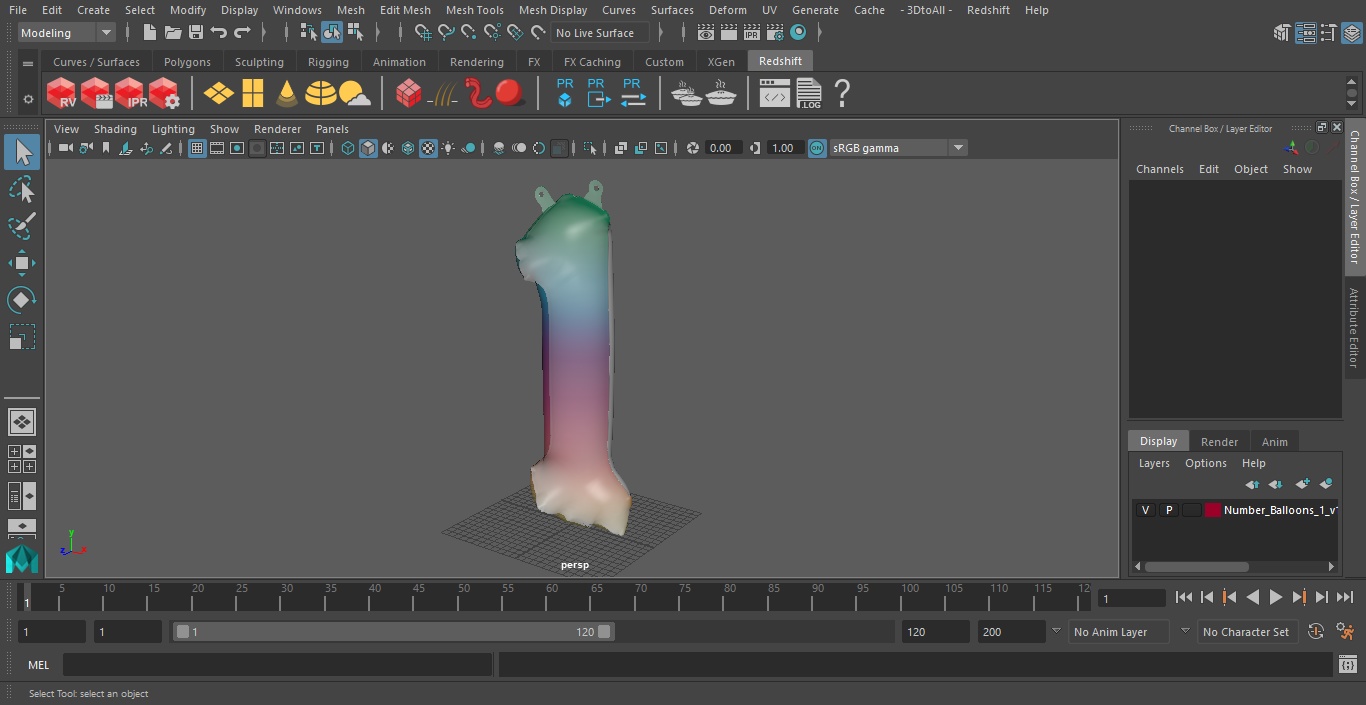Viewport: 1366px width, 705px height.
Task: Open the Layers menu in Layer Editor
Action: 1154,463
